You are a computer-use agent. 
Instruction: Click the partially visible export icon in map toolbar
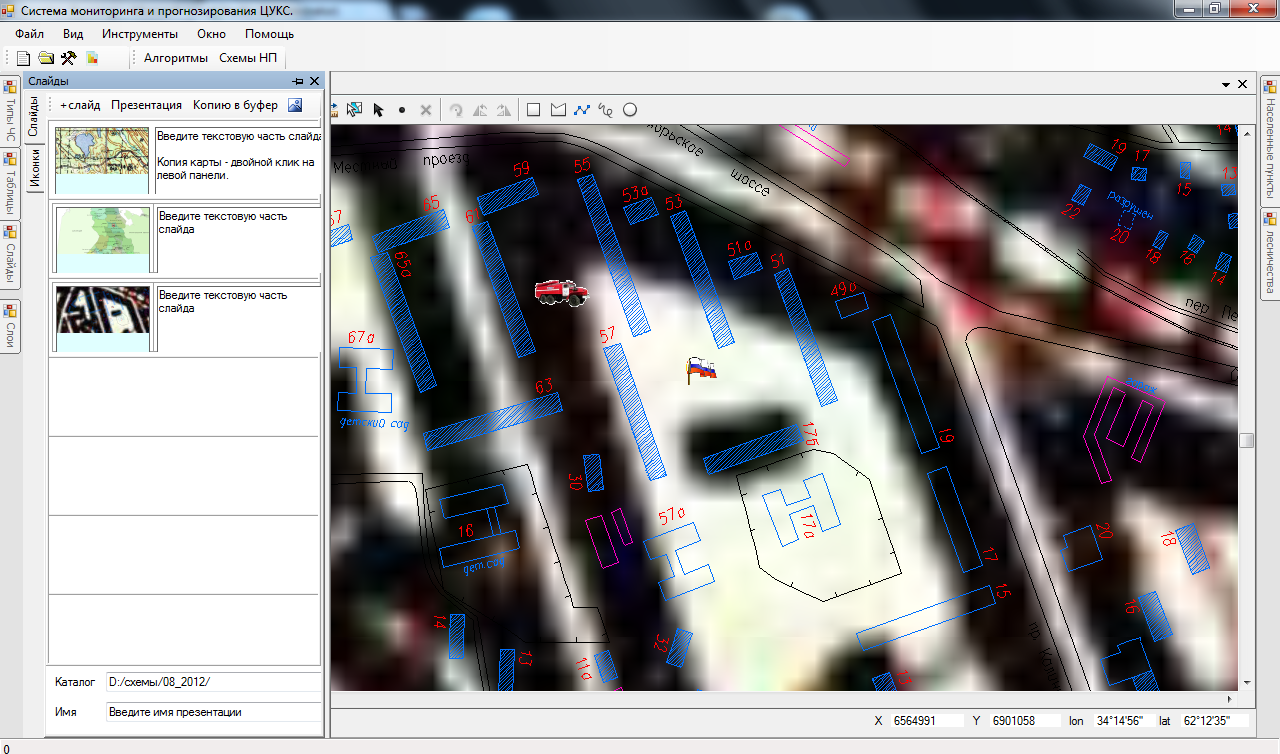point(336,110)
